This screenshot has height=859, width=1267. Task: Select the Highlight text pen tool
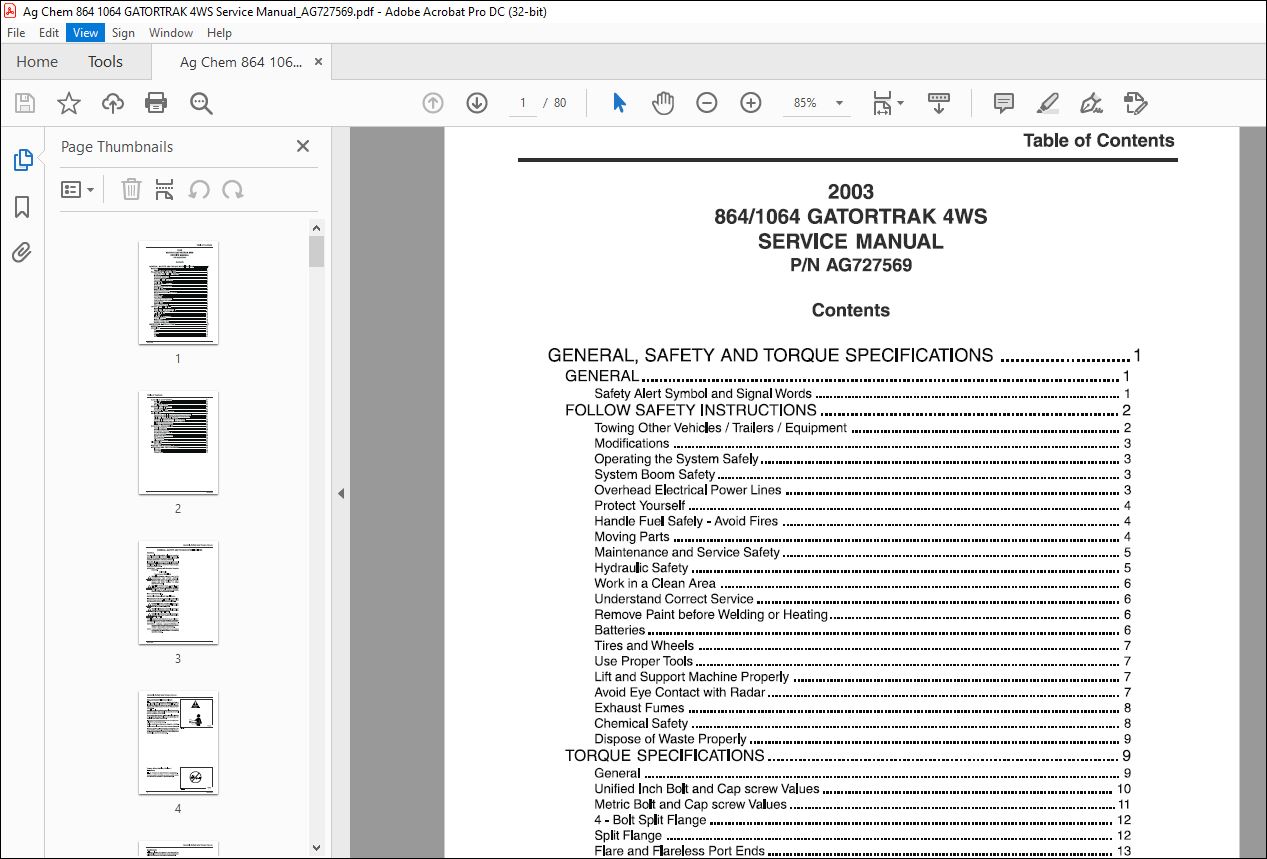click(x=1047, y=103)
